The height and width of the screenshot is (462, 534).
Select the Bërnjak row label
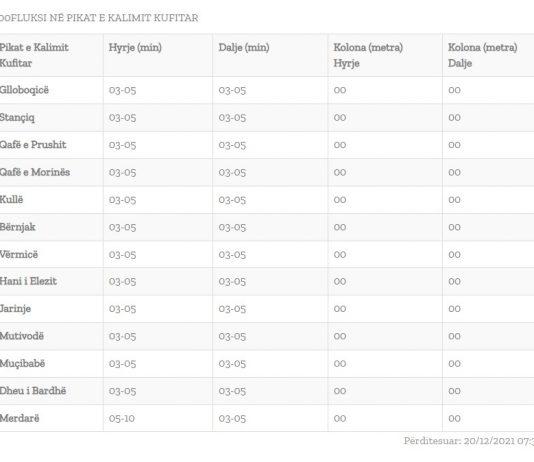point(17,227)
